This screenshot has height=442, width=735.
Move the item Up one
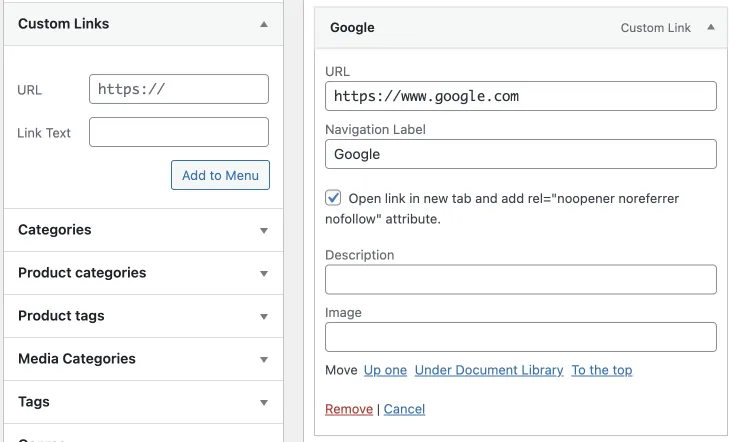pos(385,370)
